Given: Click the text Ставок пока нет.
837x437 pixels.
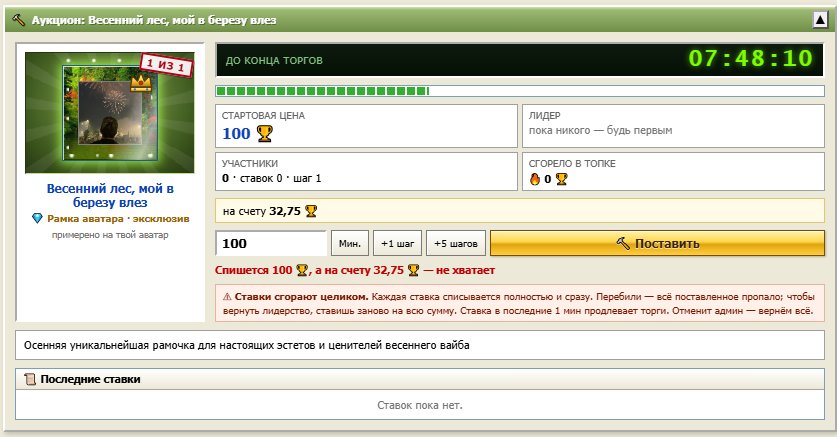Looking at the screenshot, I should click(x=420, y=405).
